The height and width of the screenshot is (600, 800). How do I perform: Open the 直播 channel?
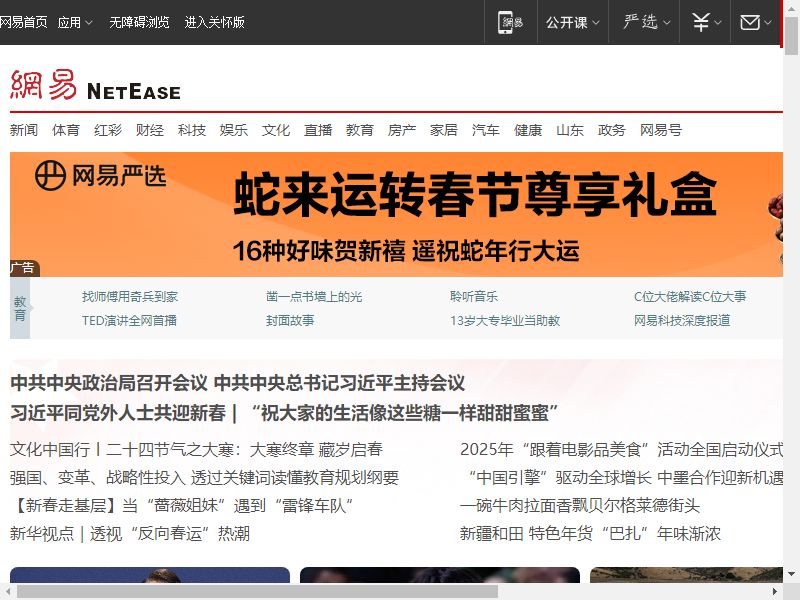pyautogui.click(x=318, y=130)
